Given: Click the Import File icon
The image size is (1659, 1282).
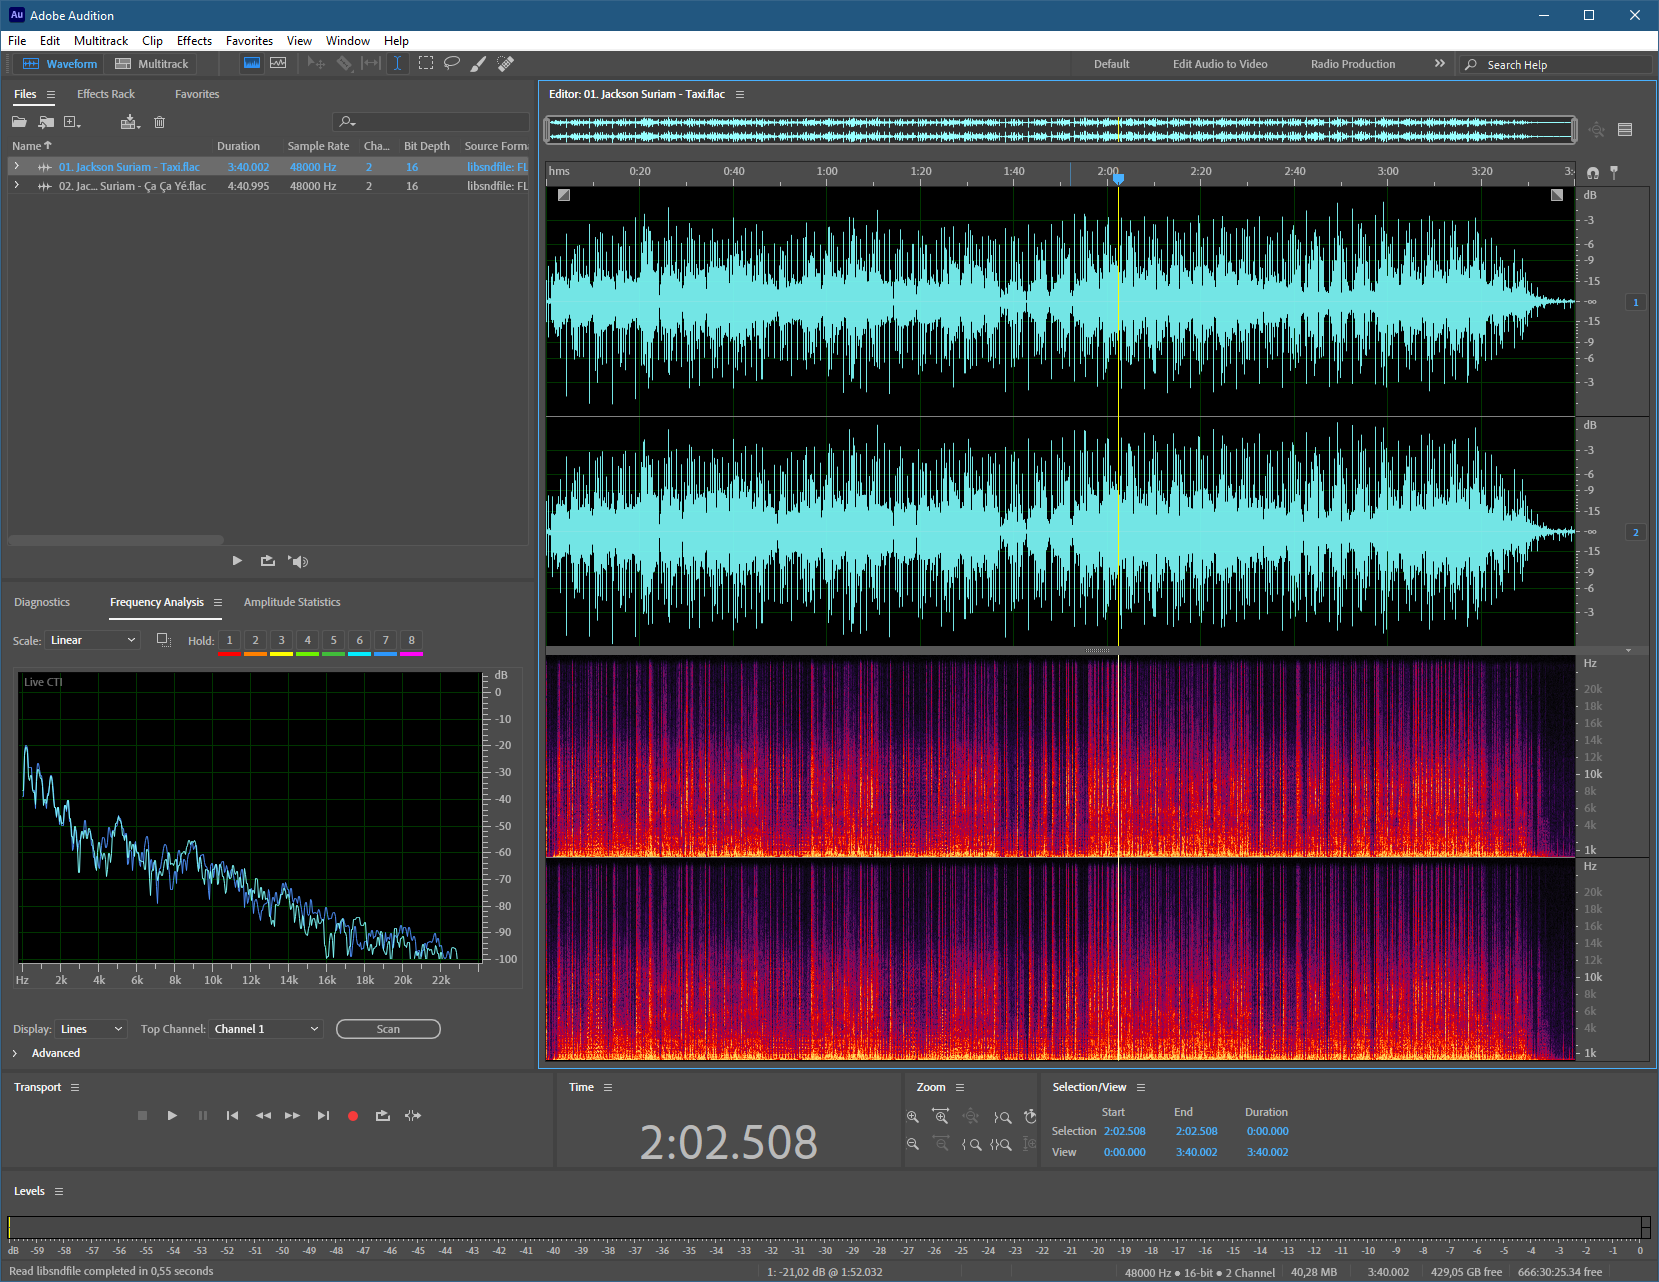Looking at the screenshot, I should pyautogui.click(x=46, y=122).
